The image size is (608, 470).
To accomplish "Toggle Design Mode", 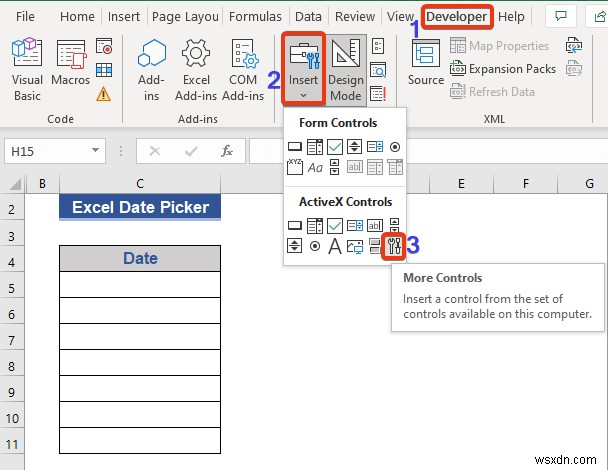I will point(346,70).
